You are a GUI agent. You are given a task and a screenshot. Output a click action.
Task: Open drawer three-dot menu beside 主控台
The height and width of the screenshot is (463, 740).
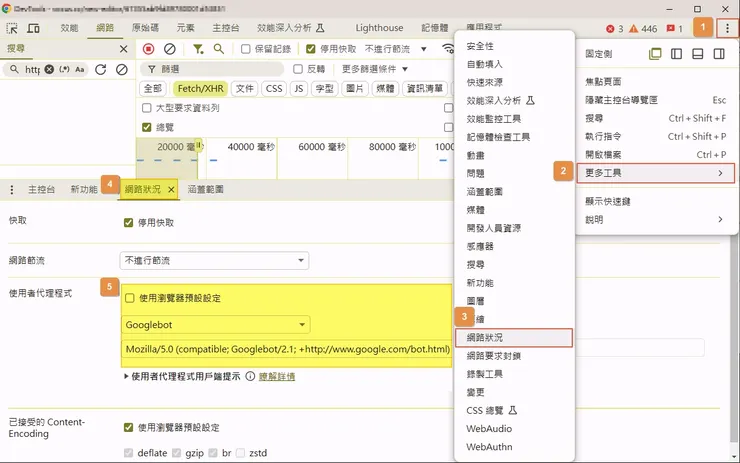(x=12, y=190)
